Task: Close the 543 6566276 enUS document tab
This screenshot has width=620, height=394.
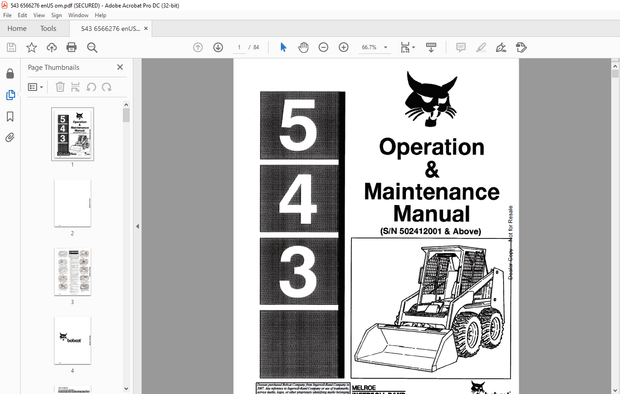Action: pos(146,28)
